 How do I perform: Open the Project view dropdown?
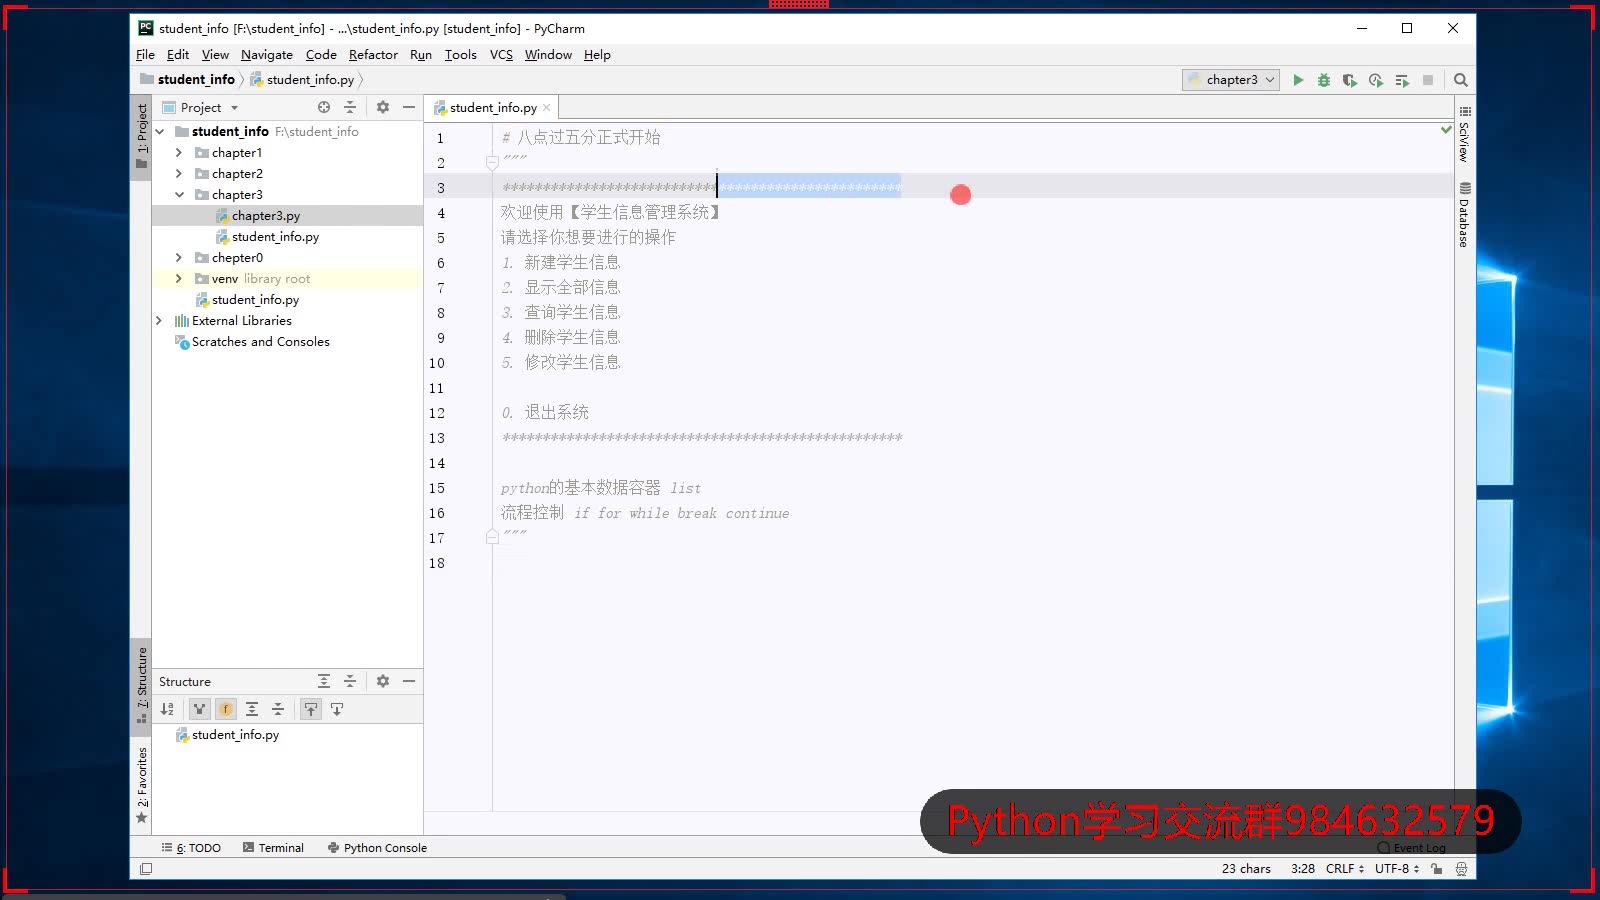pos(200,107)
